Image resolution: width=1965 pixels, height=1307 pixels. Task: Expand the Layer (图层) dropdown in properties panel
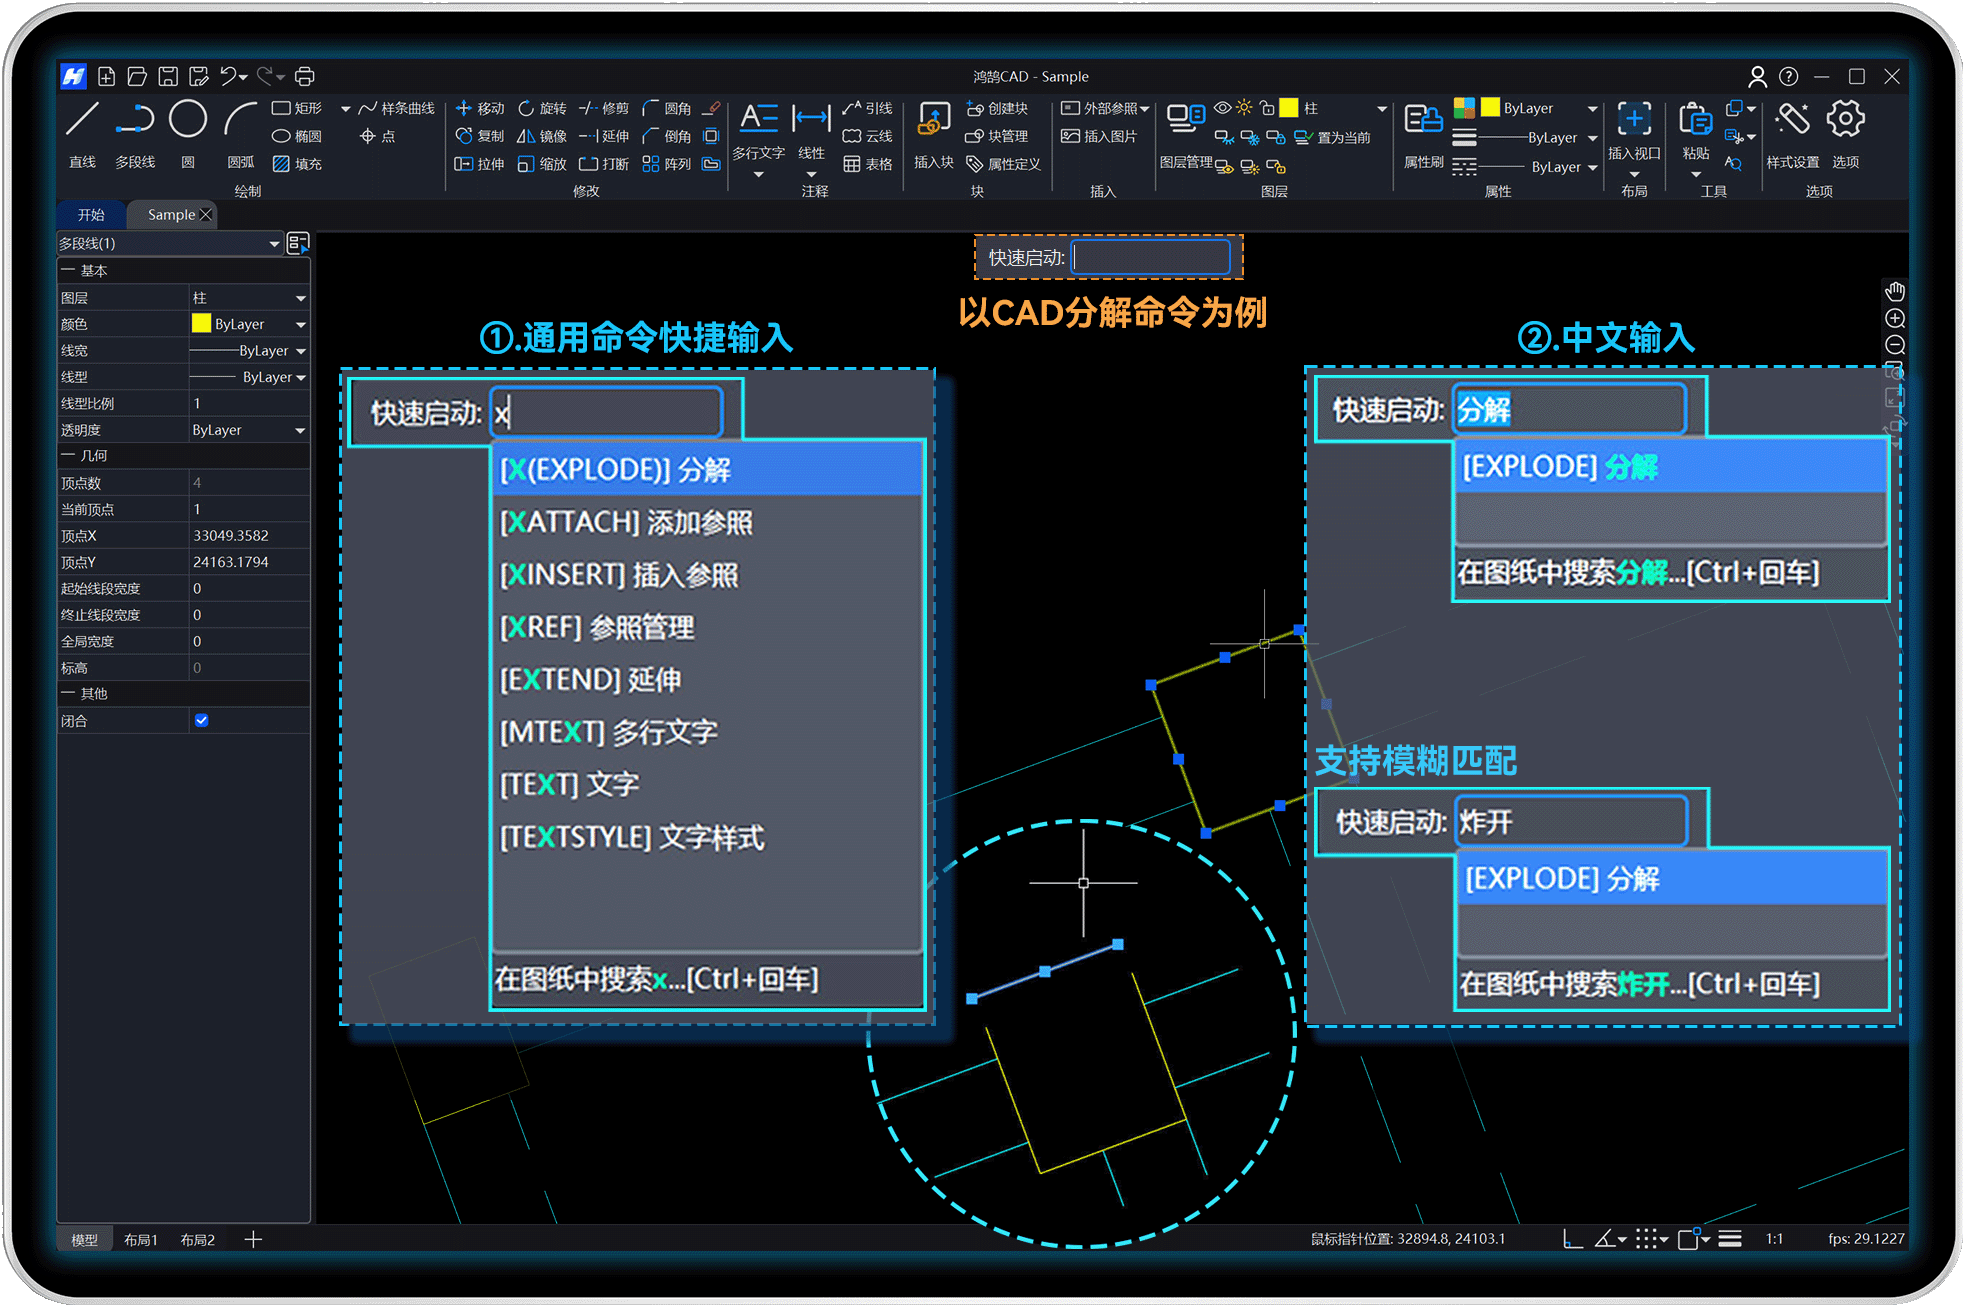[x=300, y=298]
